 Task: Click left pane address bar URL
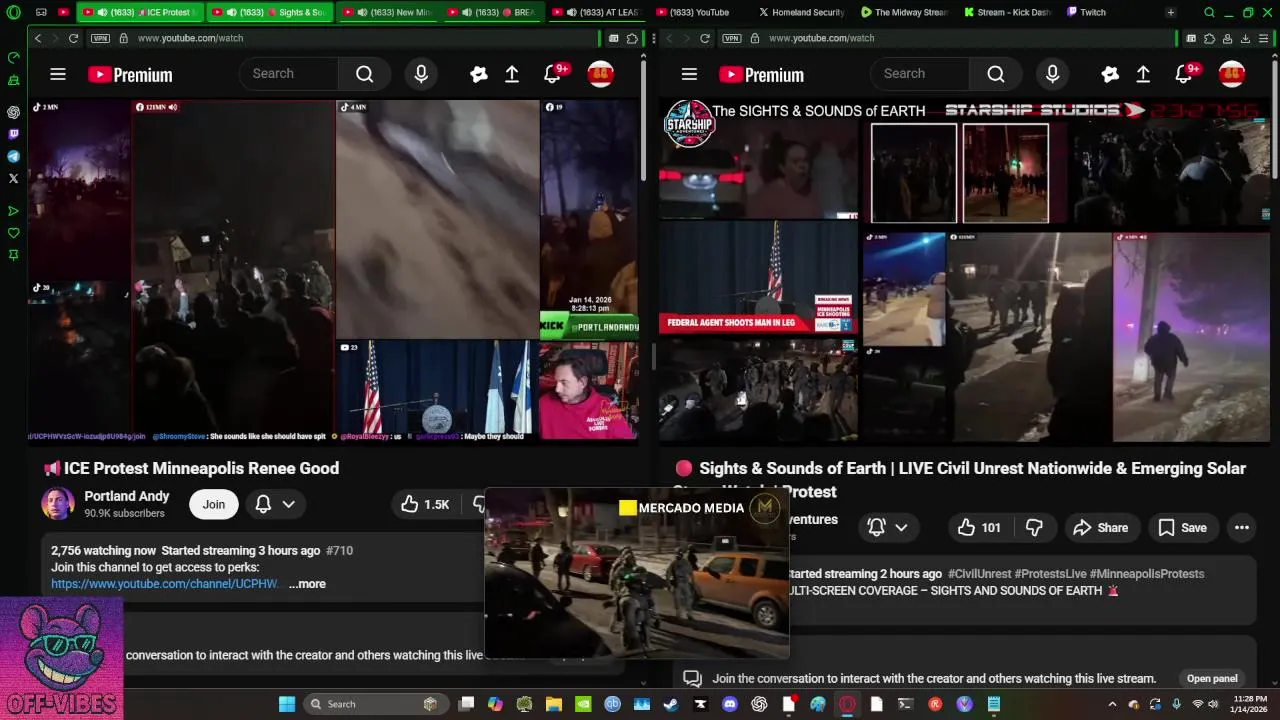point(190,38)
